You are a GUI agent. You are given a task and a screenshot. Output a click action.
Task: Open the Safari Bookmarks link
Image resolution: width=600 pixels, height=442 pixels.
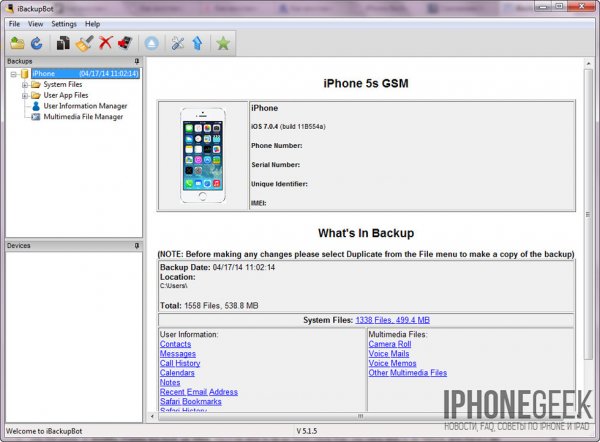[191, 401]
